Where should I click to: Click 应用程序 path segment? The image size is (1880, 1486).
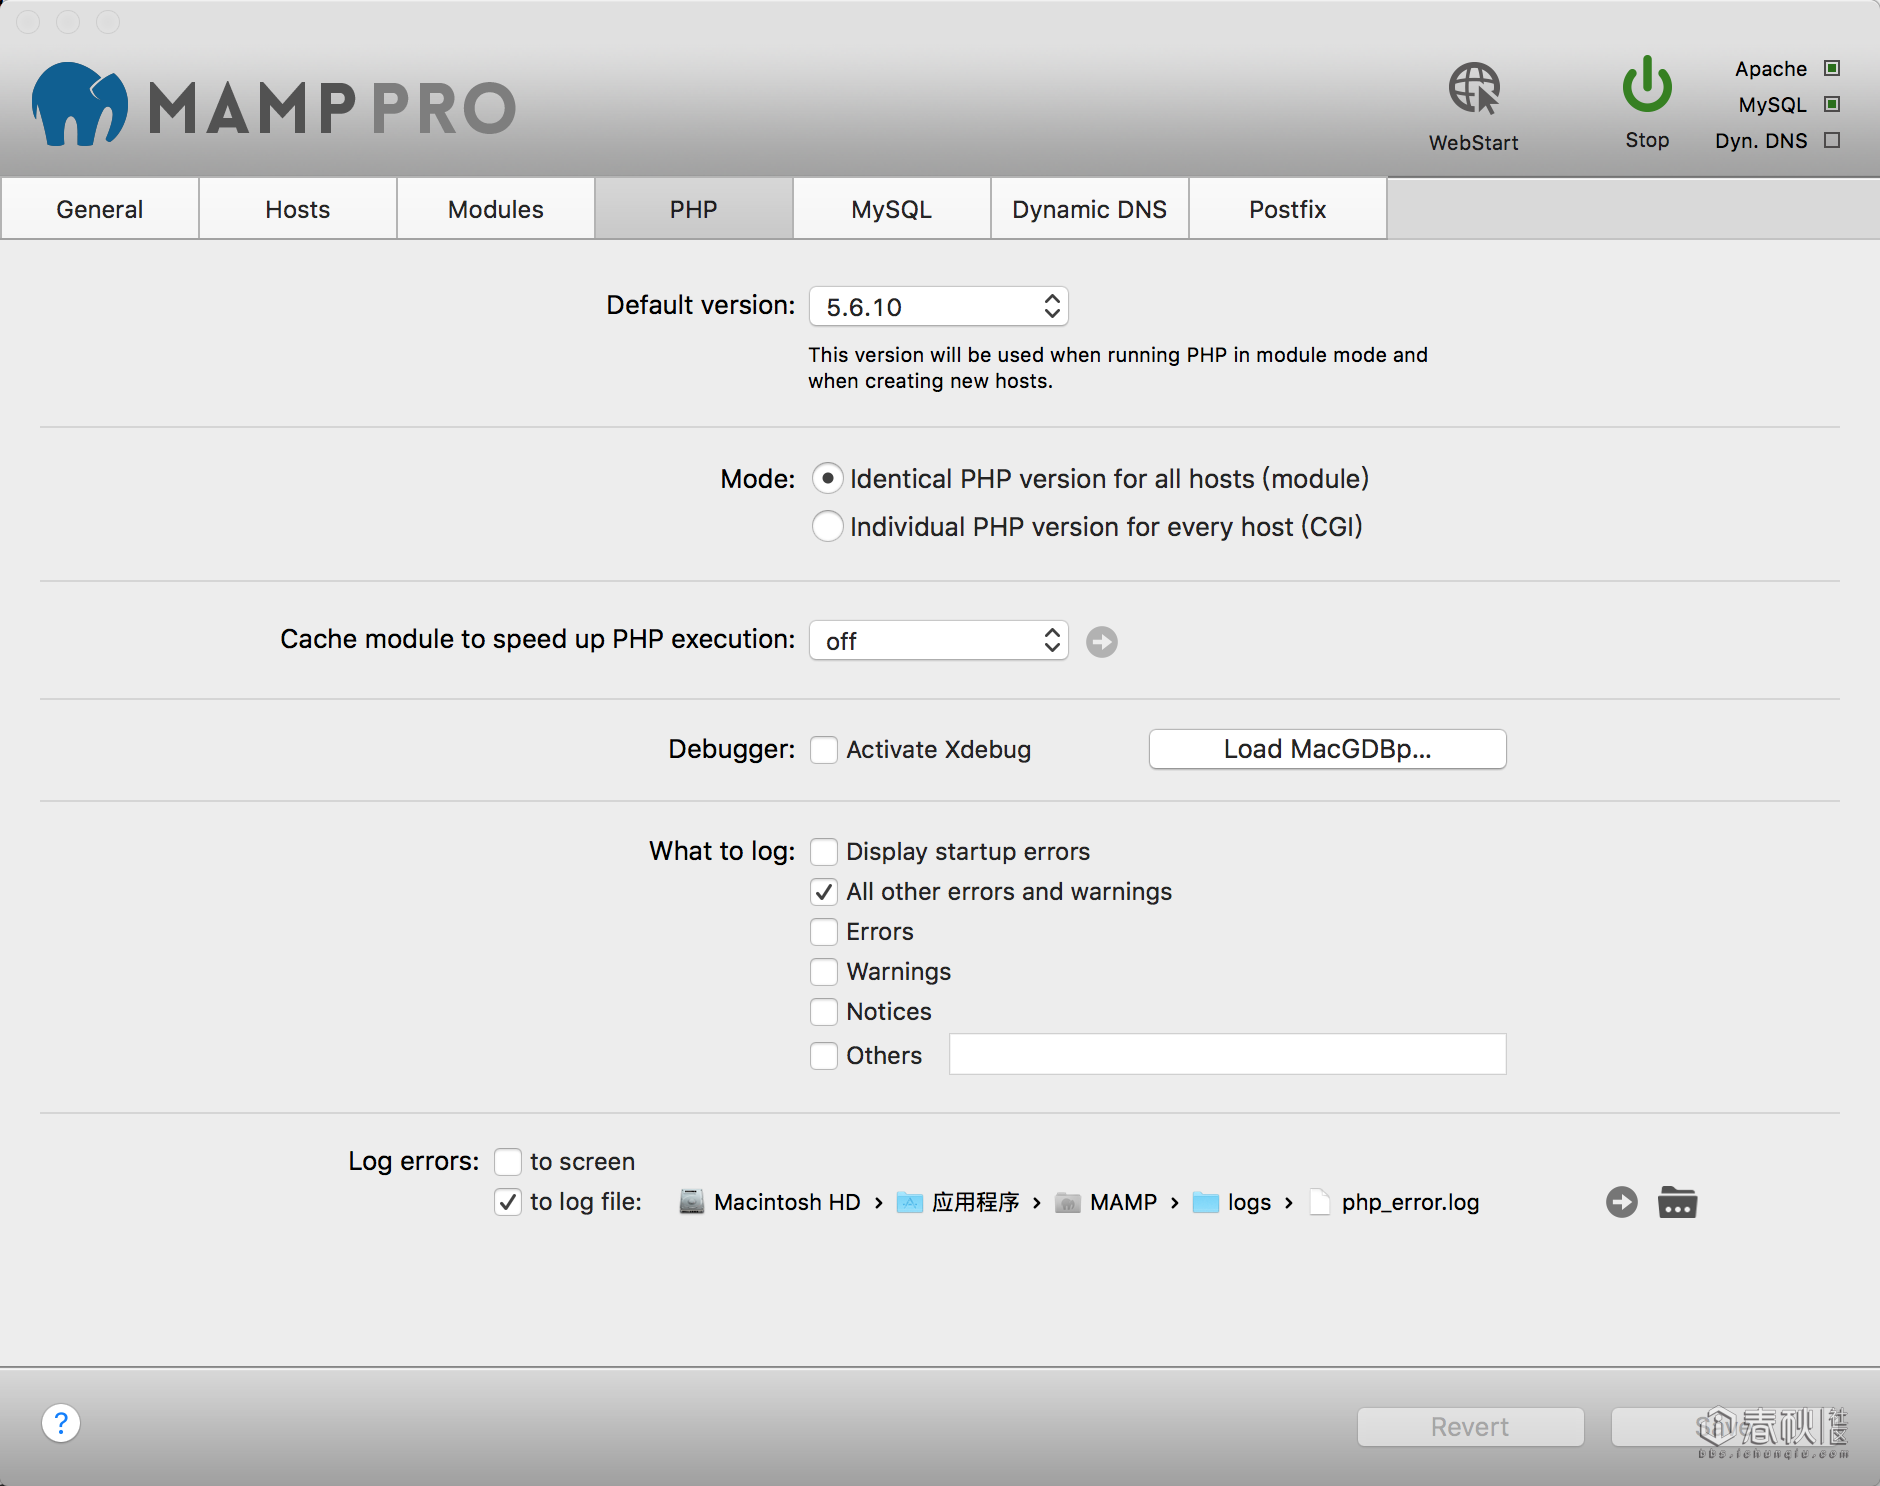pos(975,1202)
